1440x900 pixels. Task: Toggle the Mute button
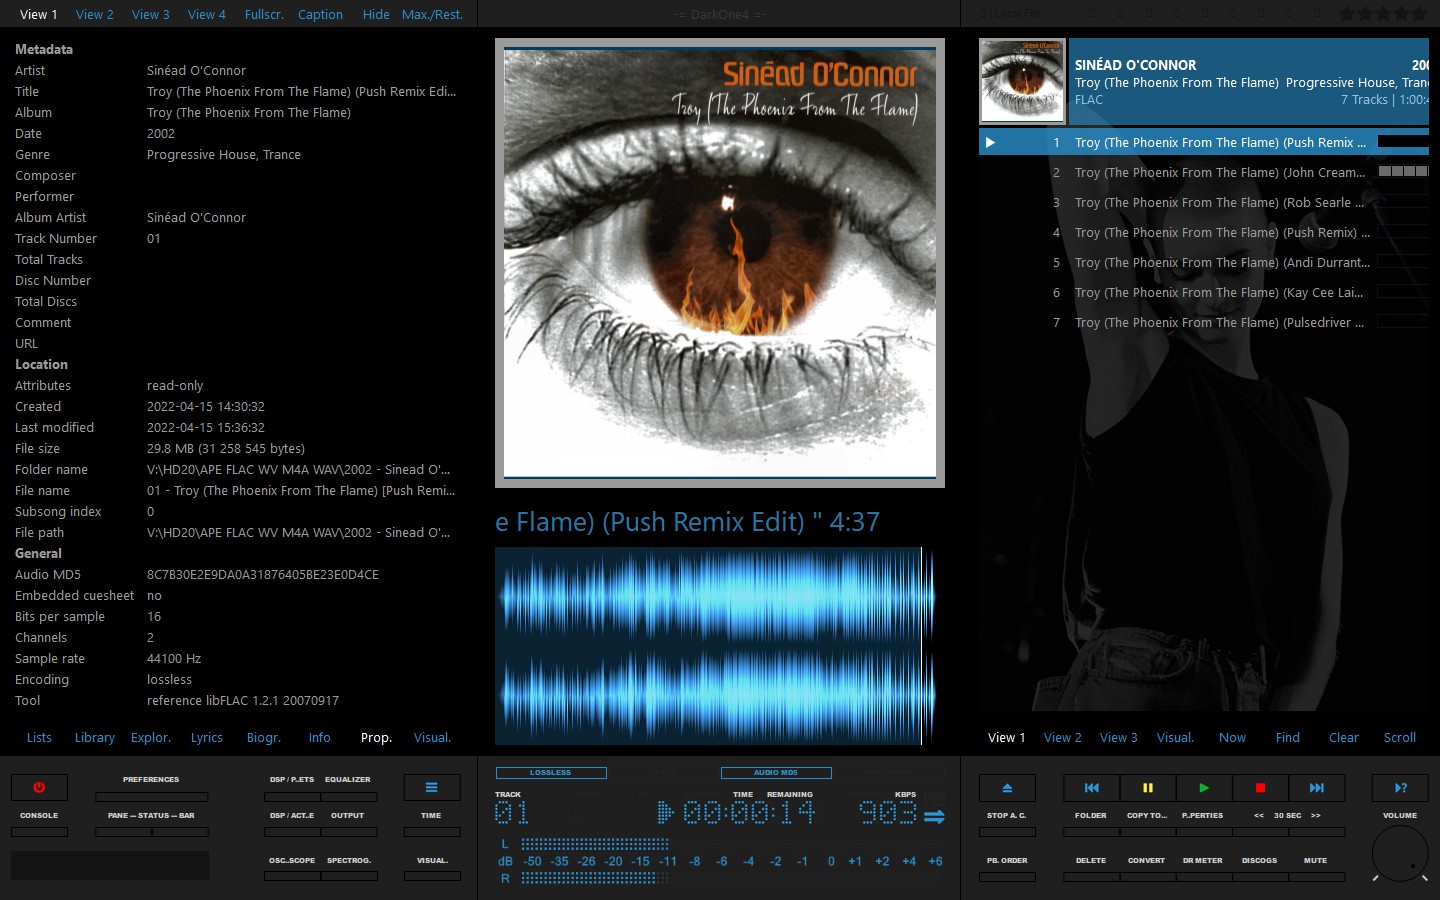click(1315, 876)
